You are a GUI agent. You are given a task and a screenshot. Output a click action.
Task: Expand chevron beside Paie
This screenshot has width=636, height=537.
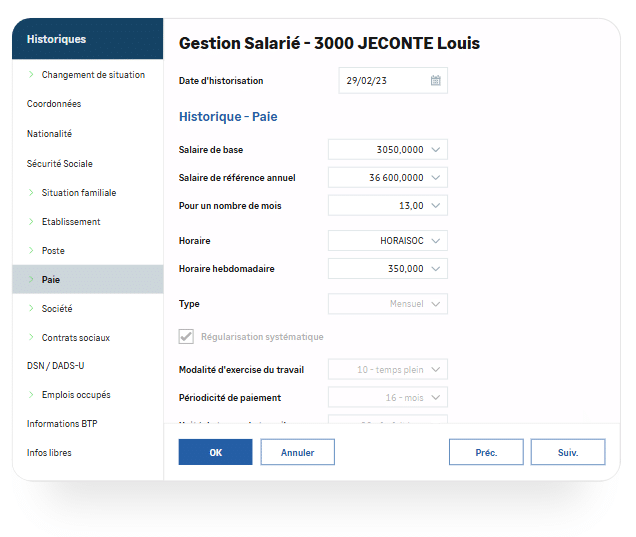click(x=31, y=279)
